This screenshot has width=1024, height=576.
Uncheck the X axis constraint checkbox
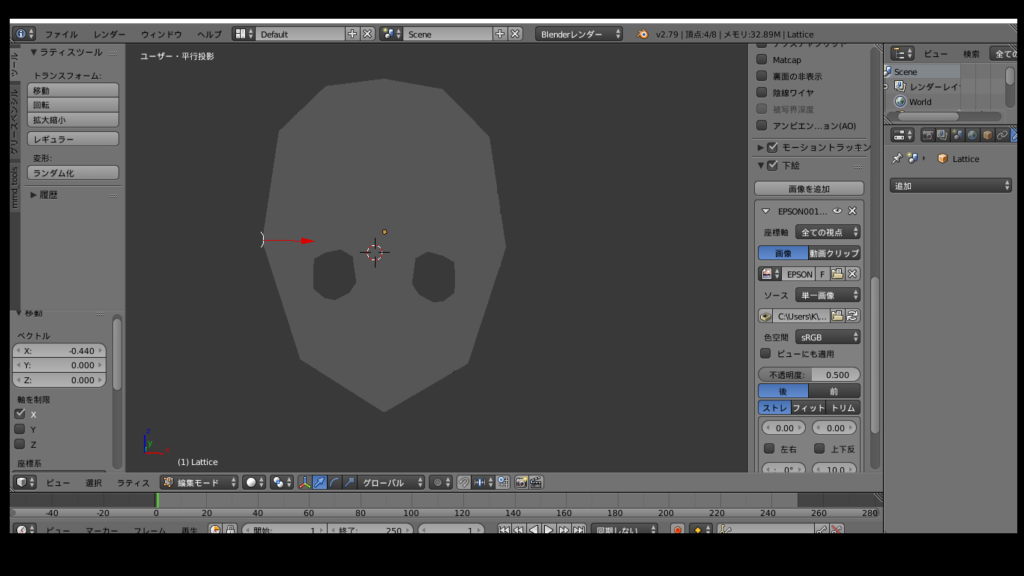tap(20, 413)
